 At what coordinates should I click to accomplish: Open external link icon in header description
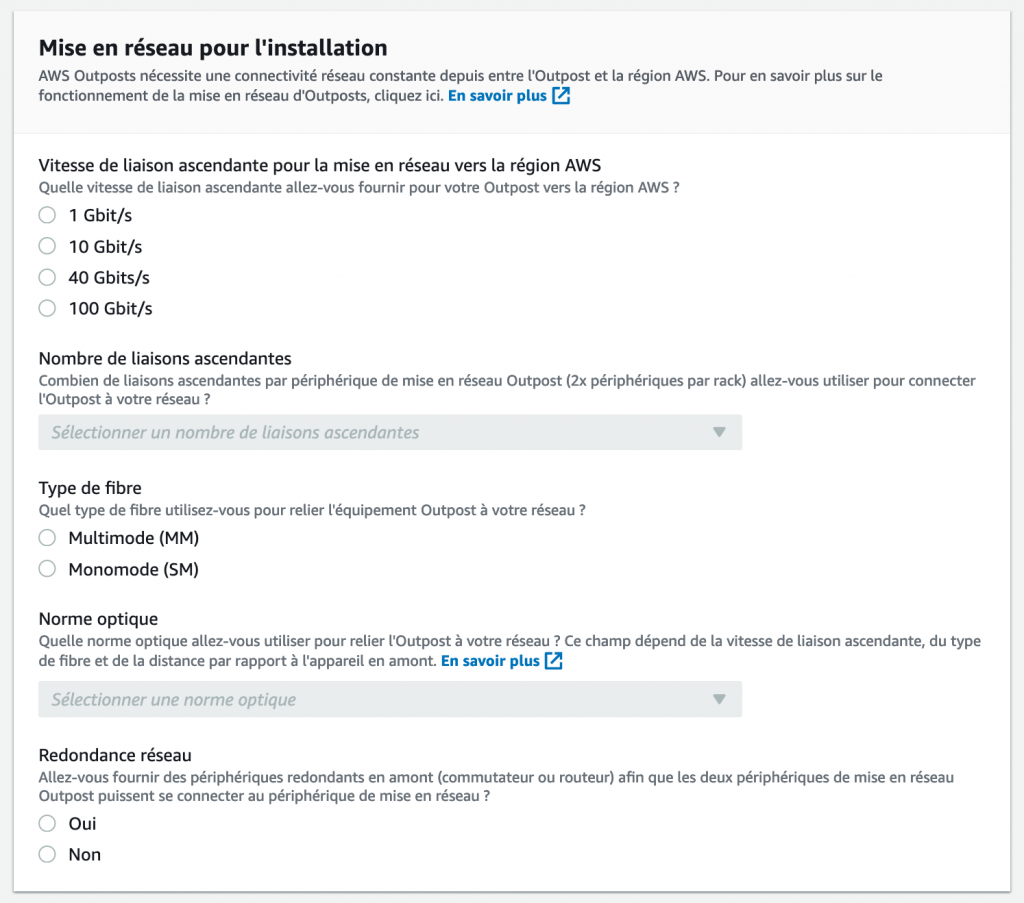pos(561,95)
